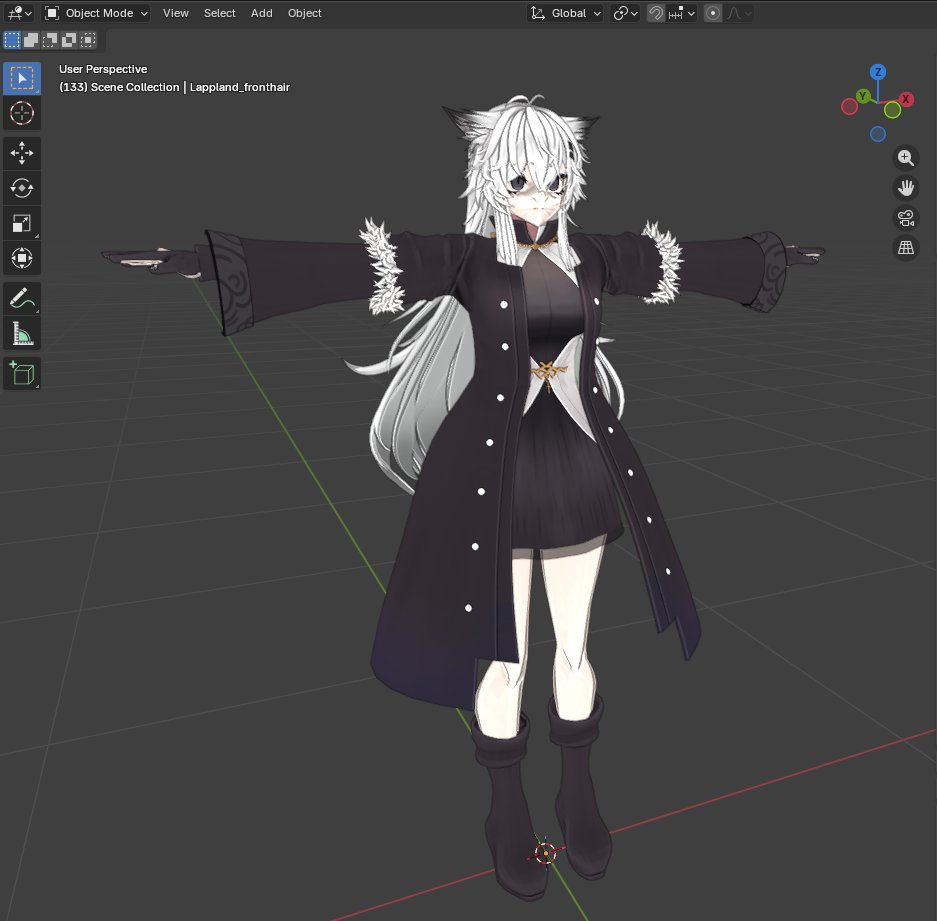Select the Measure tool
Viewport: 937px width, 921px height.
[x=22, y=333]
